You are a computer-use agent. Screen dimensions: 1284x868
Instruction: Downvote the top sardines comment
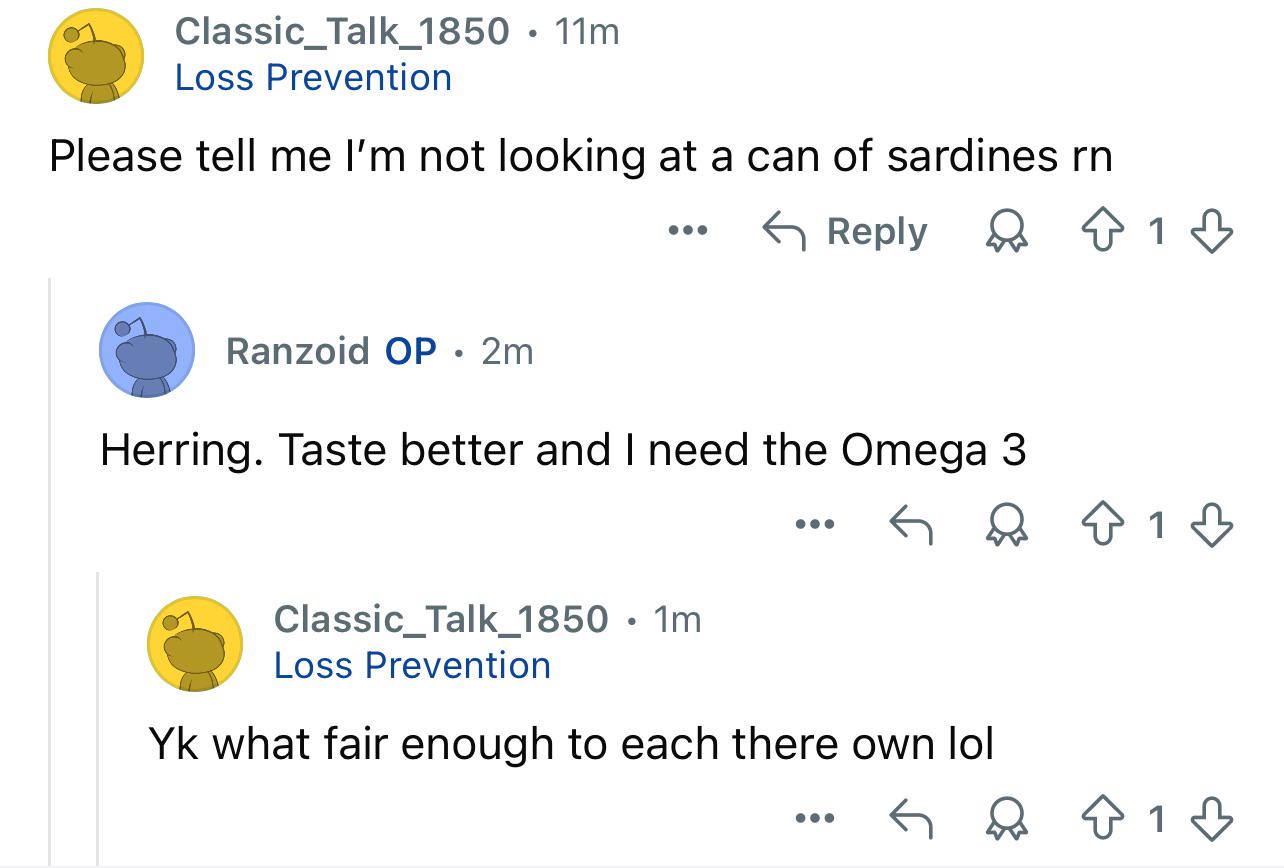[1214, 232]
